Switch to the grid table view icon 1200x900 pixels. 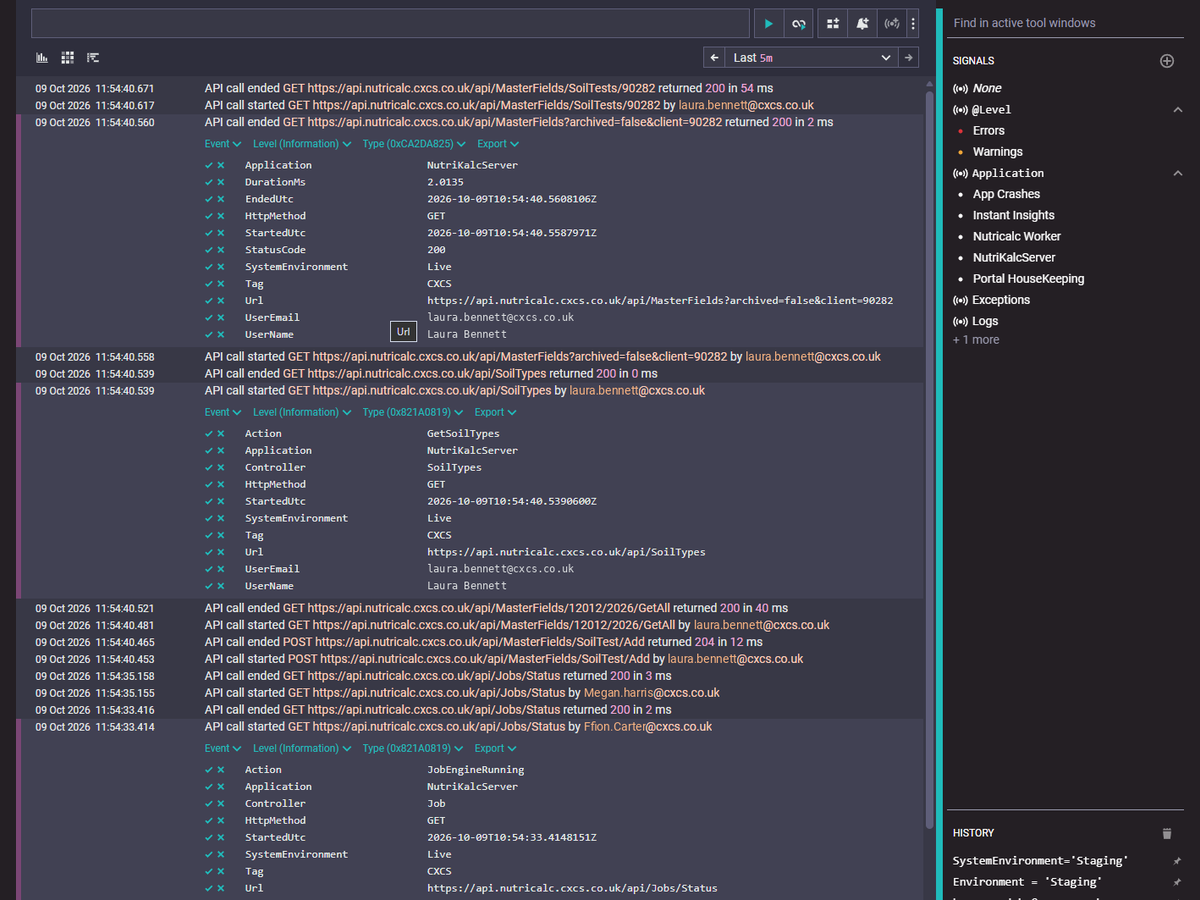click(x=68, y=58)
